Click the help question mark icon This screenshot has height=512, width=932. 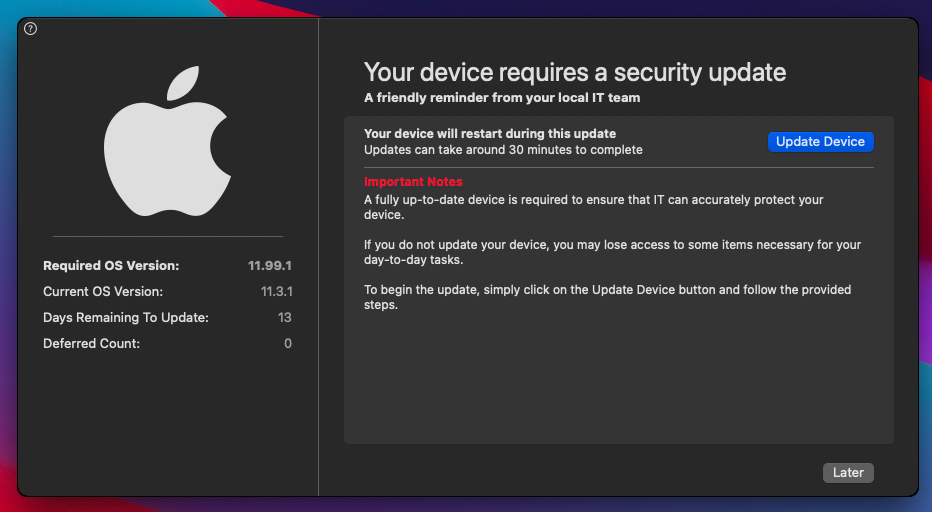[x=30, y=29]
